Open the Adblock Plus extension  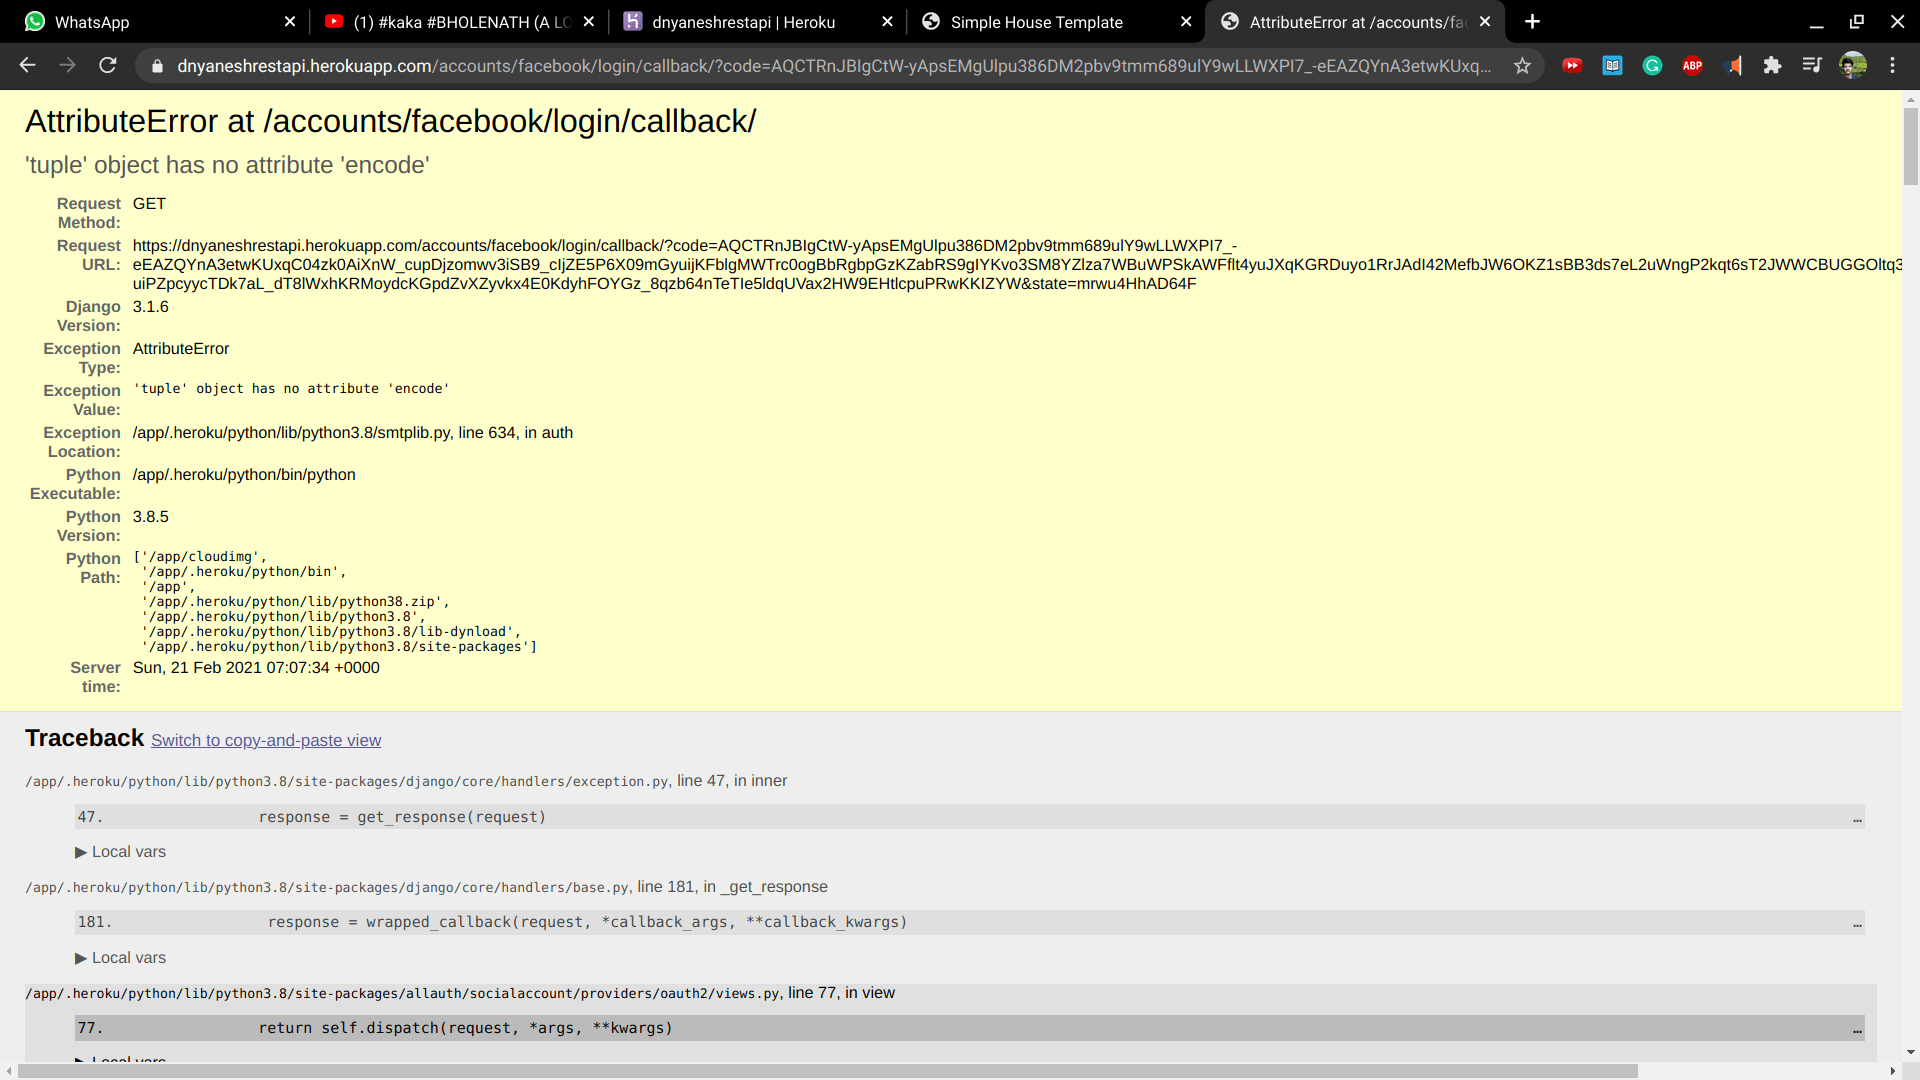tap(1693, 65)
